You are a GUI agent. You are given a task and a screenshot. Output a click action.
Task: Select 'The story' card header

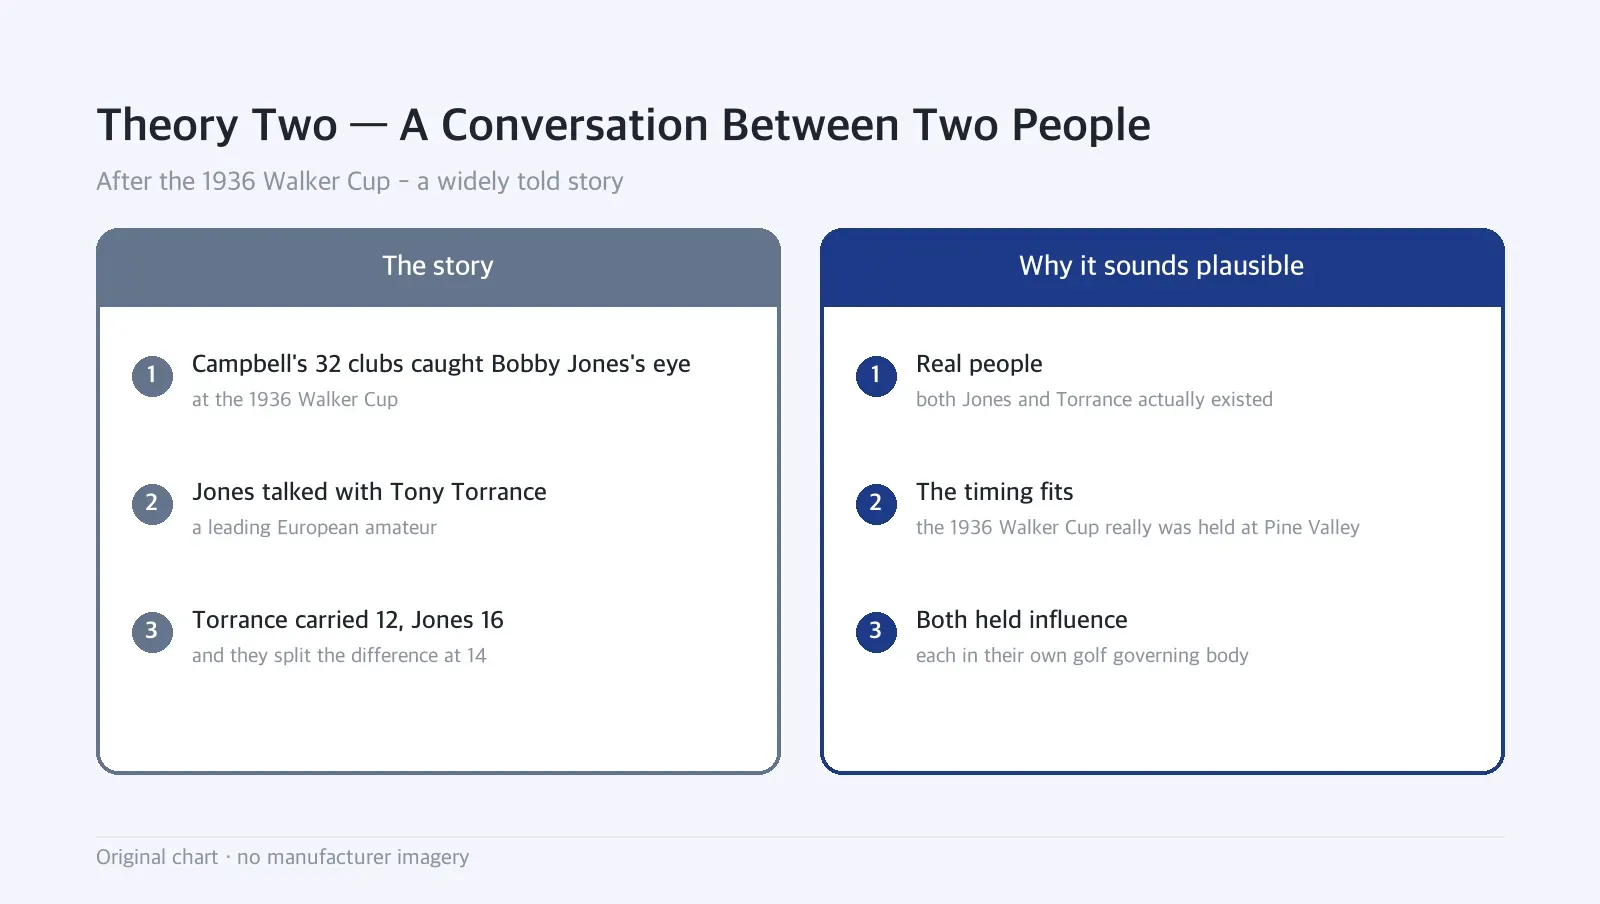[438, 266]
